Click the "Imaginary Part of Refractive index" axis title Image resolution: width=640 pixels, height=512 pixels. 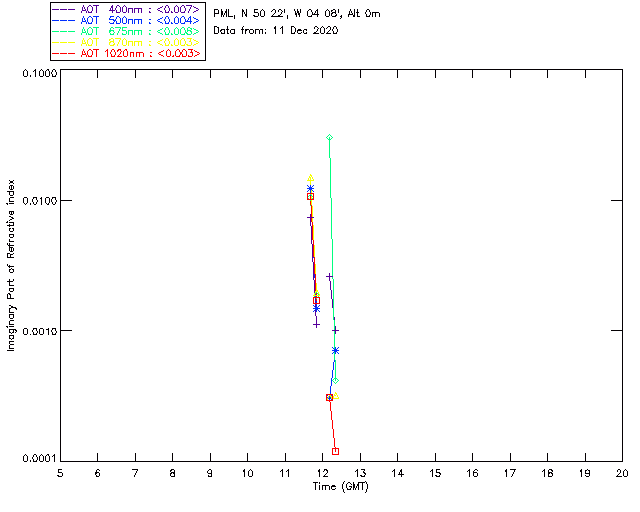click(x=11, y=265)
